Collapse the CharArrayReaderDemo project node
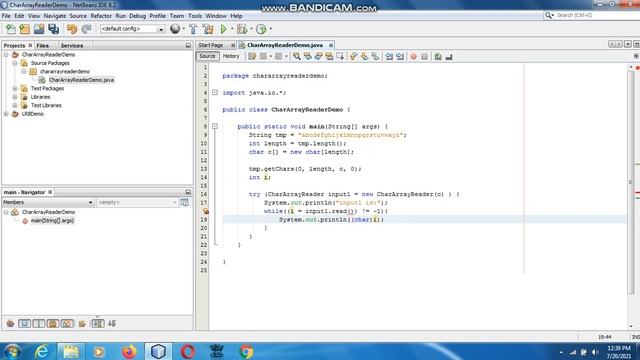Image resolution: width=640 pixels, height=360 pixels. click(6, 55)
